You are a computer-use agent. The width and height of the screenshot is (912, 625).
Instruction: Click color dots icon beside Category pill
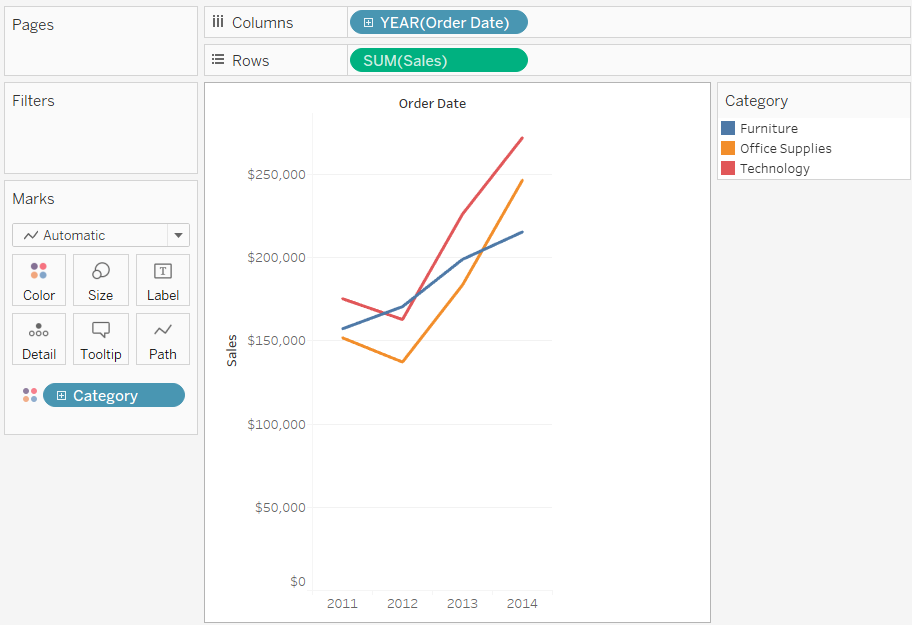30,395
